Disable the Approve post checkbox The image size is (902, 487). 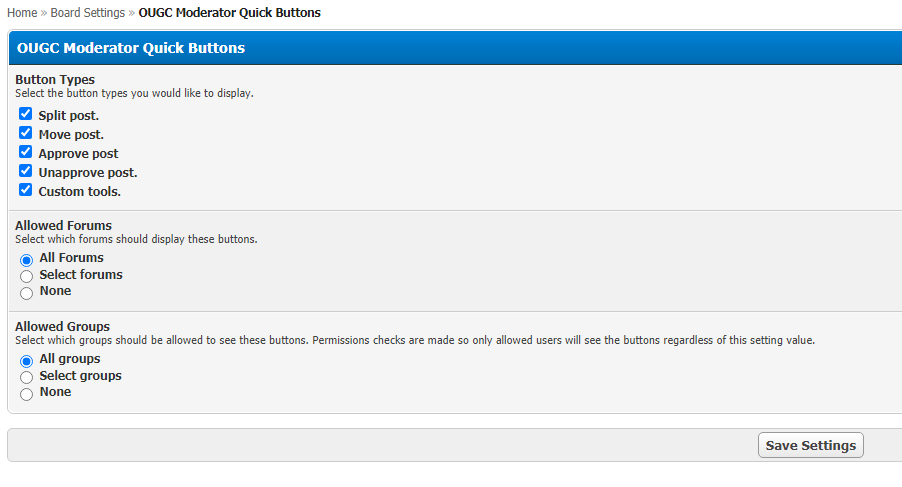point(26,152)
